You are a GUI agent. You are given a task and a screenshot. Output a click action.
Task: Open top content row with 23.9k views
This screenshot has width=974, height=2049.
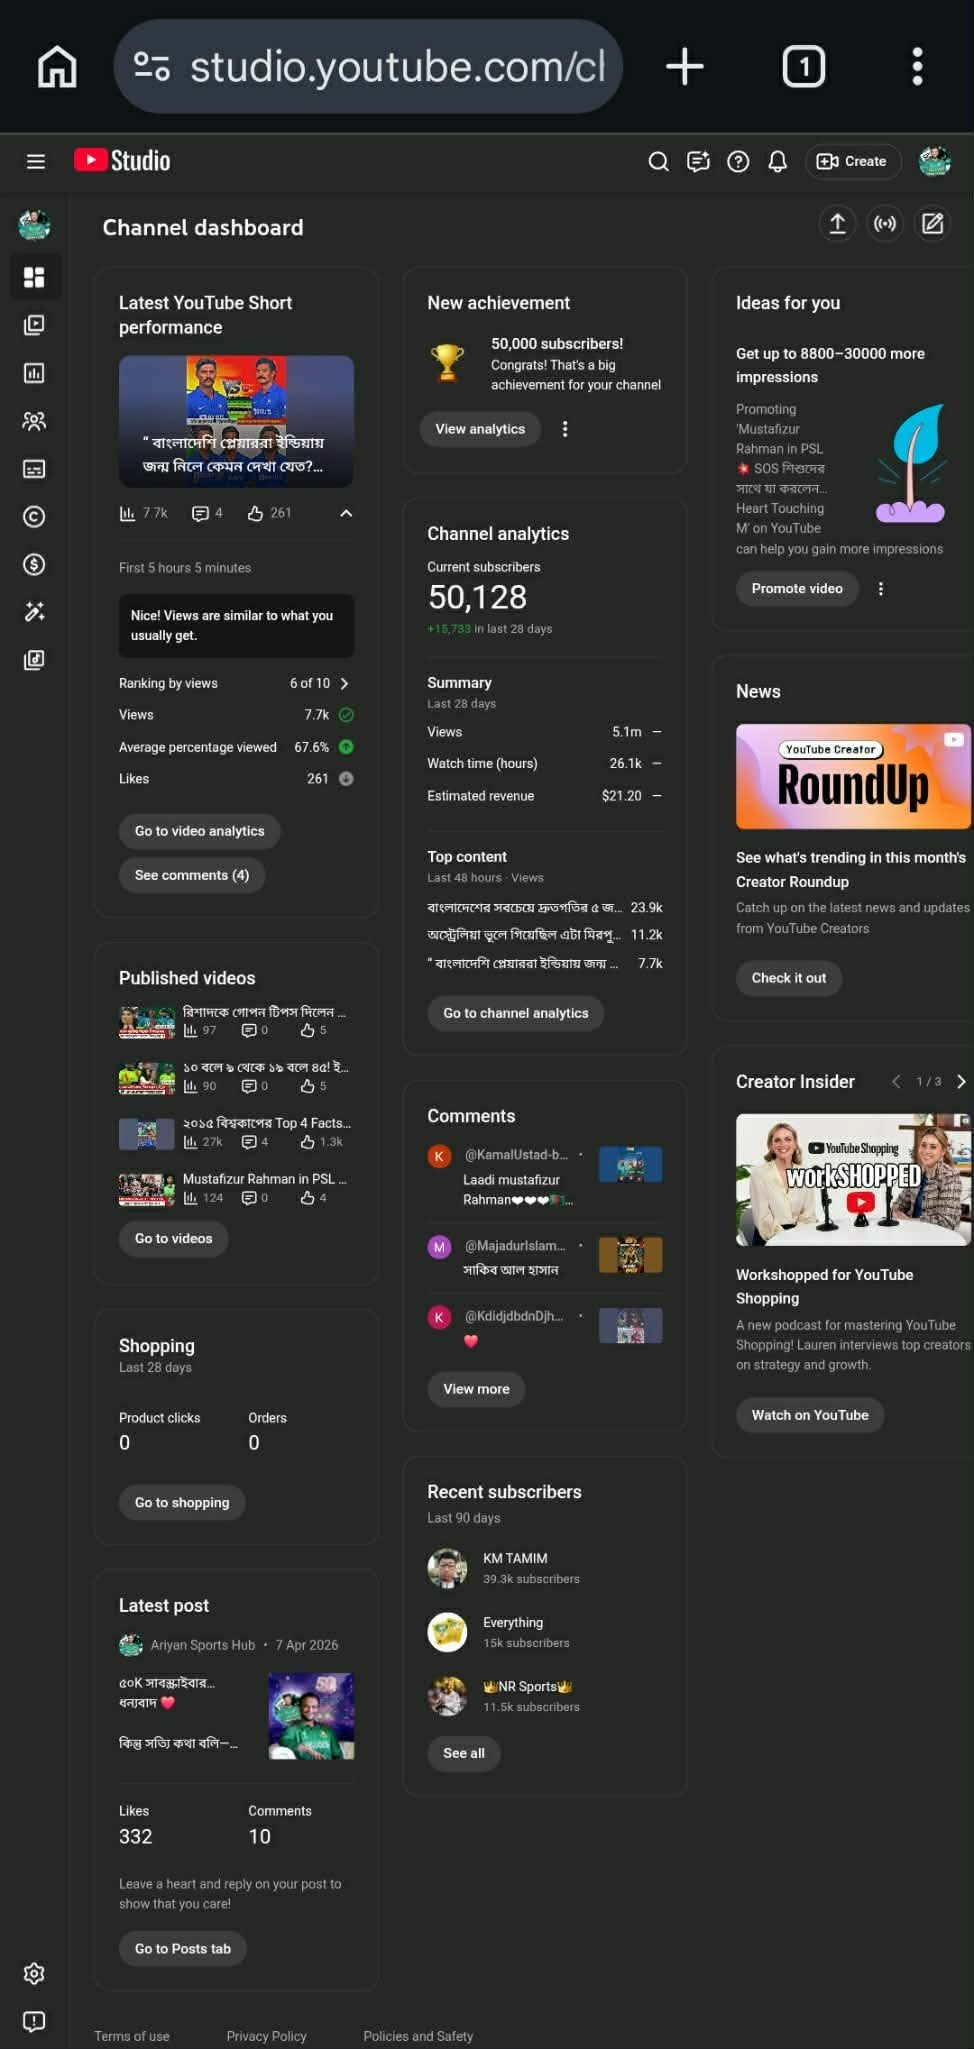(x=545, y=908)
